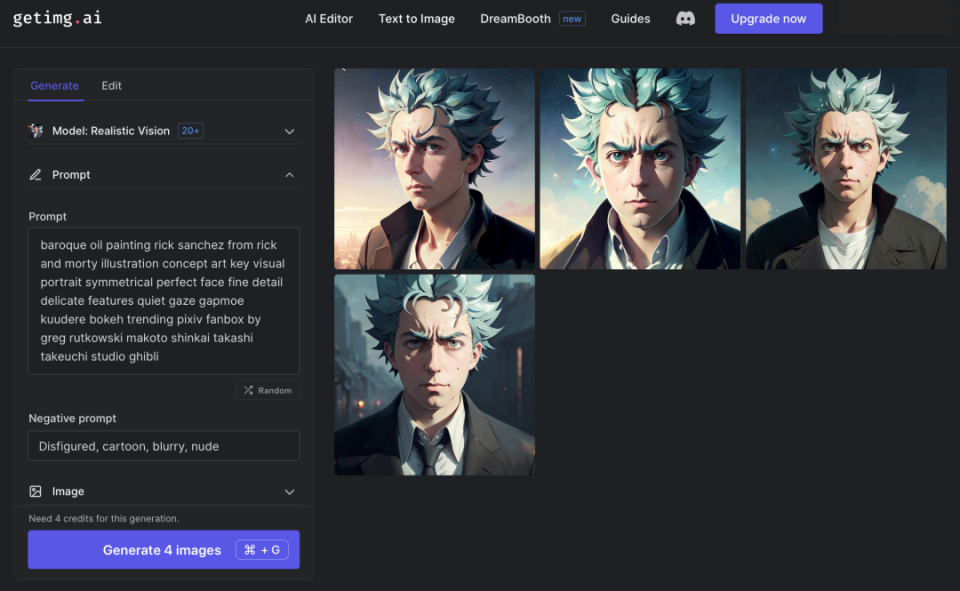Open first generated portrait with sunset sky
The width and height of the screenshot is (960, 591).
(434, 168)
